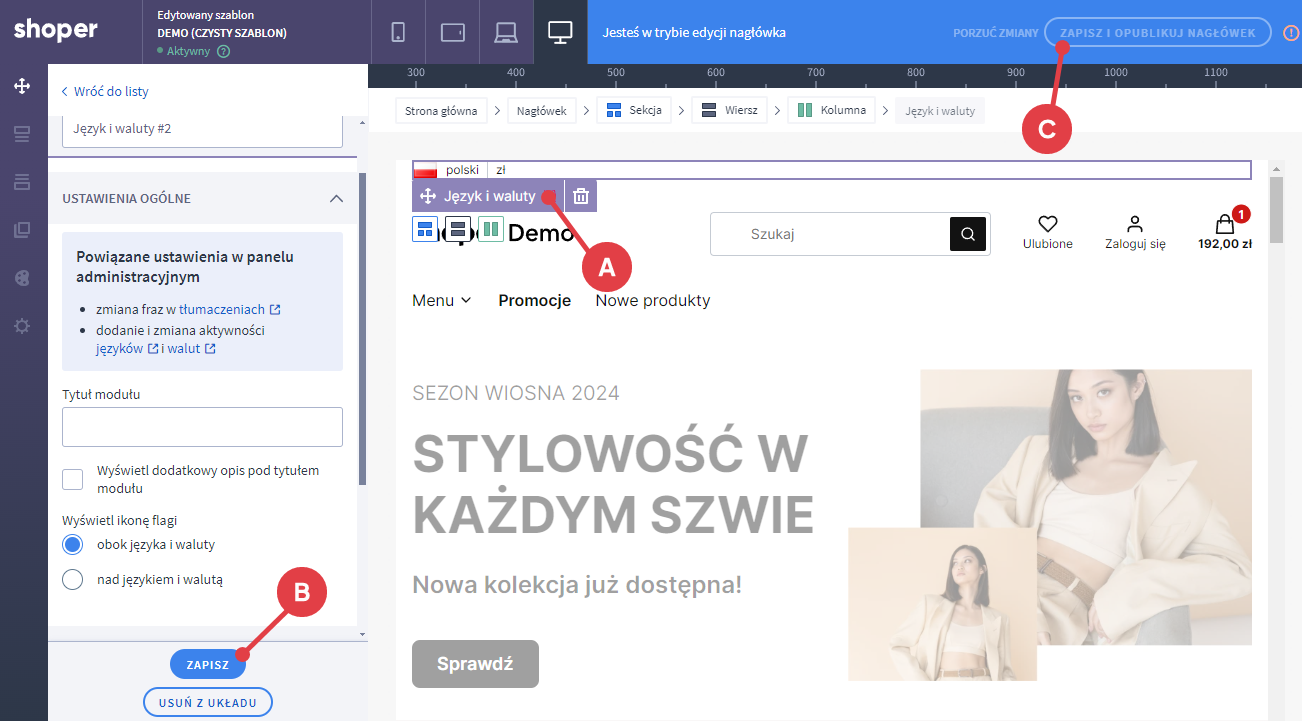Switch to tablet preview
1302x721 pixels.
tap(452, 32)
